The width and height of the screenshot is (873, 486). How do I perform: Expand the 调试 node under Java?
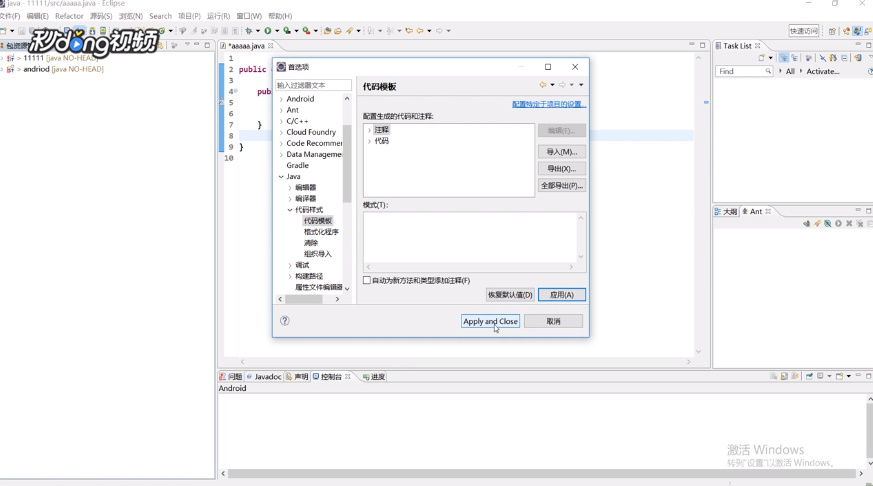pyautogui.click(x=290, y=265)
